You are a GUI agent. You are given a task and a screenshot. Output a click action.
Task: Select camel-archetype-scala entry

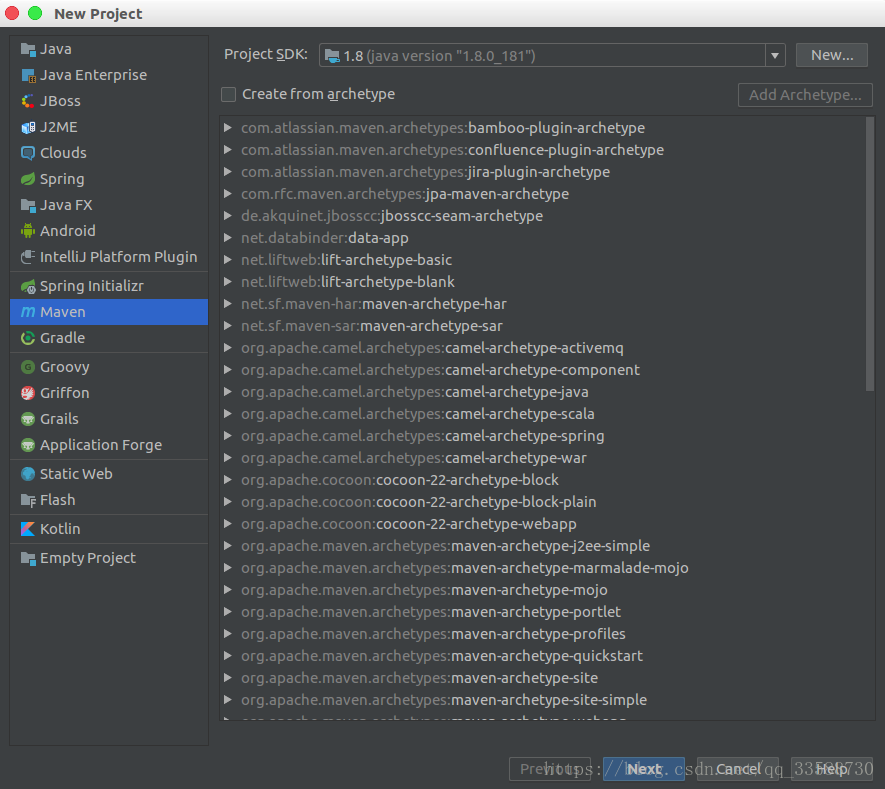coord(418,414)
